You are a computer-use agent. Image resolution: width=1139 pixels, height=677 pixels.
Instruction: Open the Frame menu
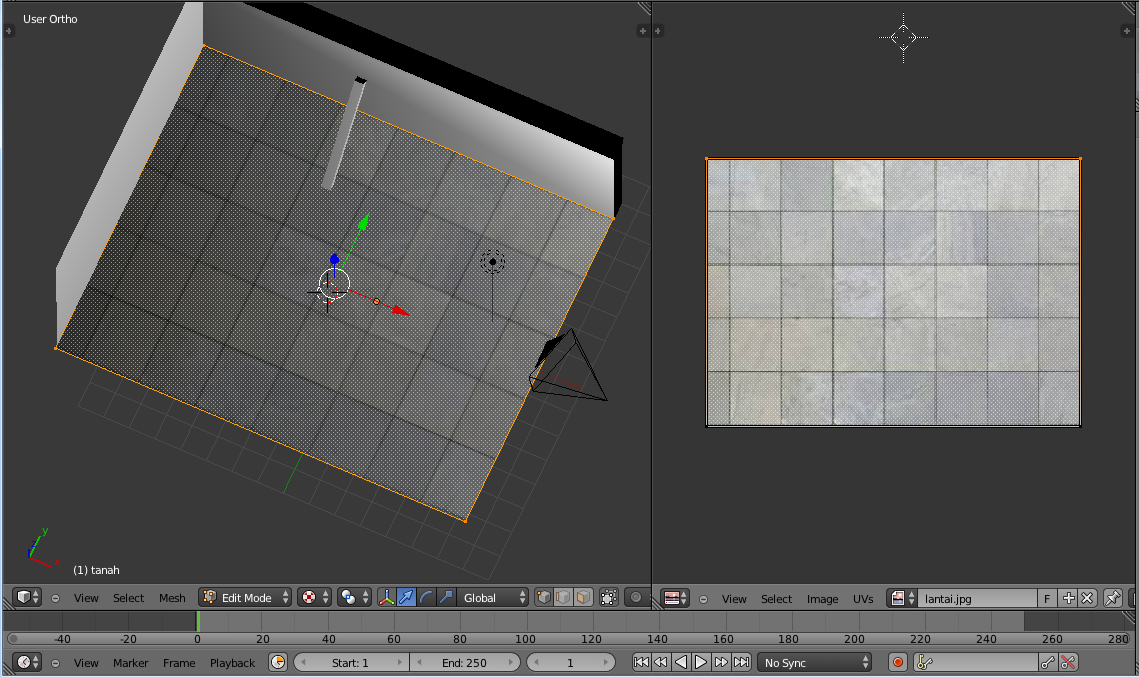tap(179, 663)
